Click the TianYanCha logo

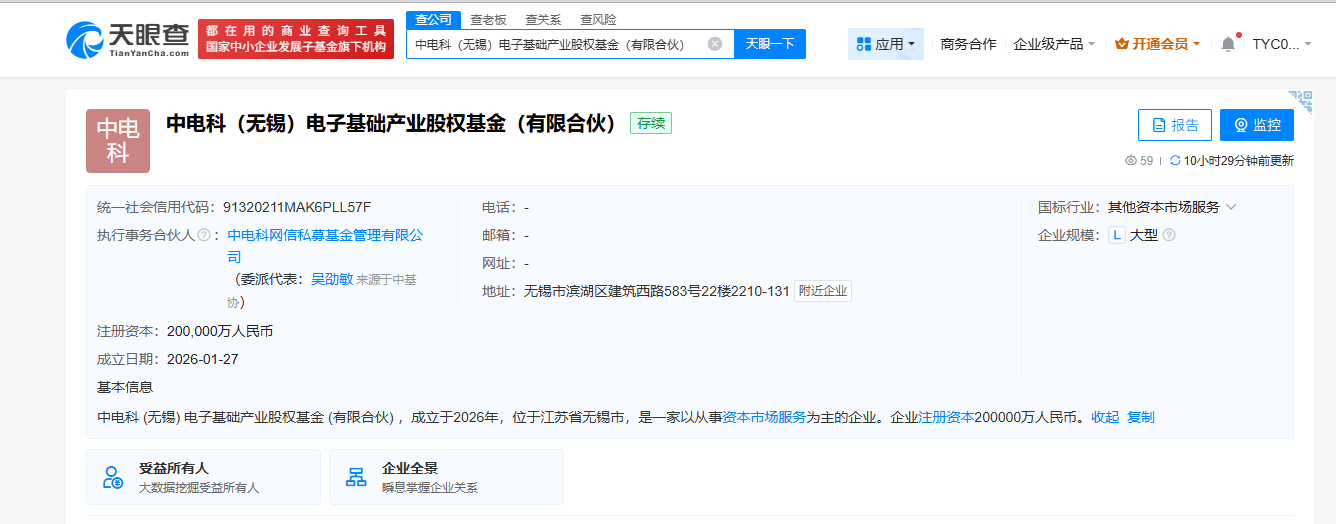[127, 39]
